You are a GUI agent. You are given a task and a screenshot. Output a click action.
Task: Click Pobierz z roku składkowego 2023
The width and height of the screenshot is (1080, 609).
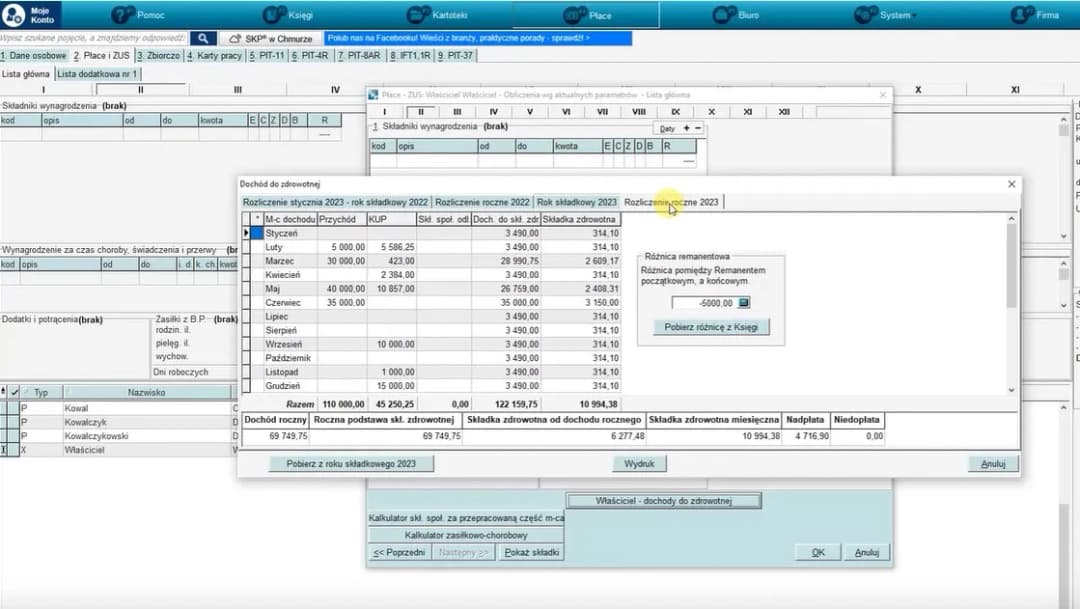click(x=352, y=464)
